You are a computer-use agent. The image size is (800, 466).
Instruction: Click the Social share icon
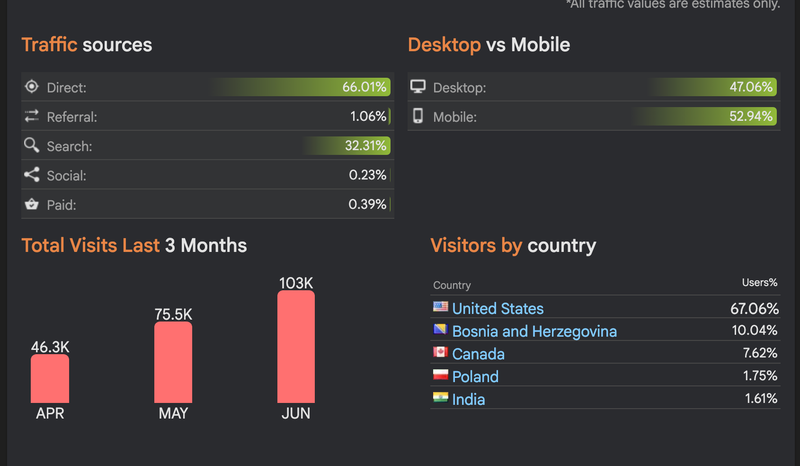[x=31, y=175]
